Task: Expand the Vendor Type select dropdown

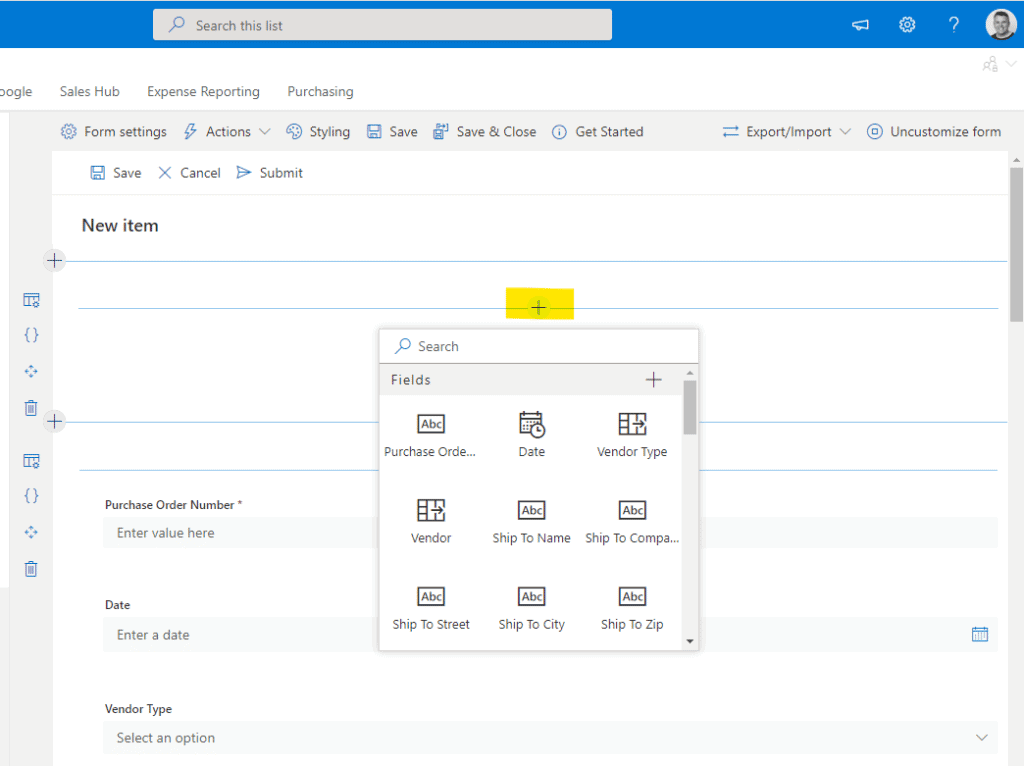Action: click(980, 738)
